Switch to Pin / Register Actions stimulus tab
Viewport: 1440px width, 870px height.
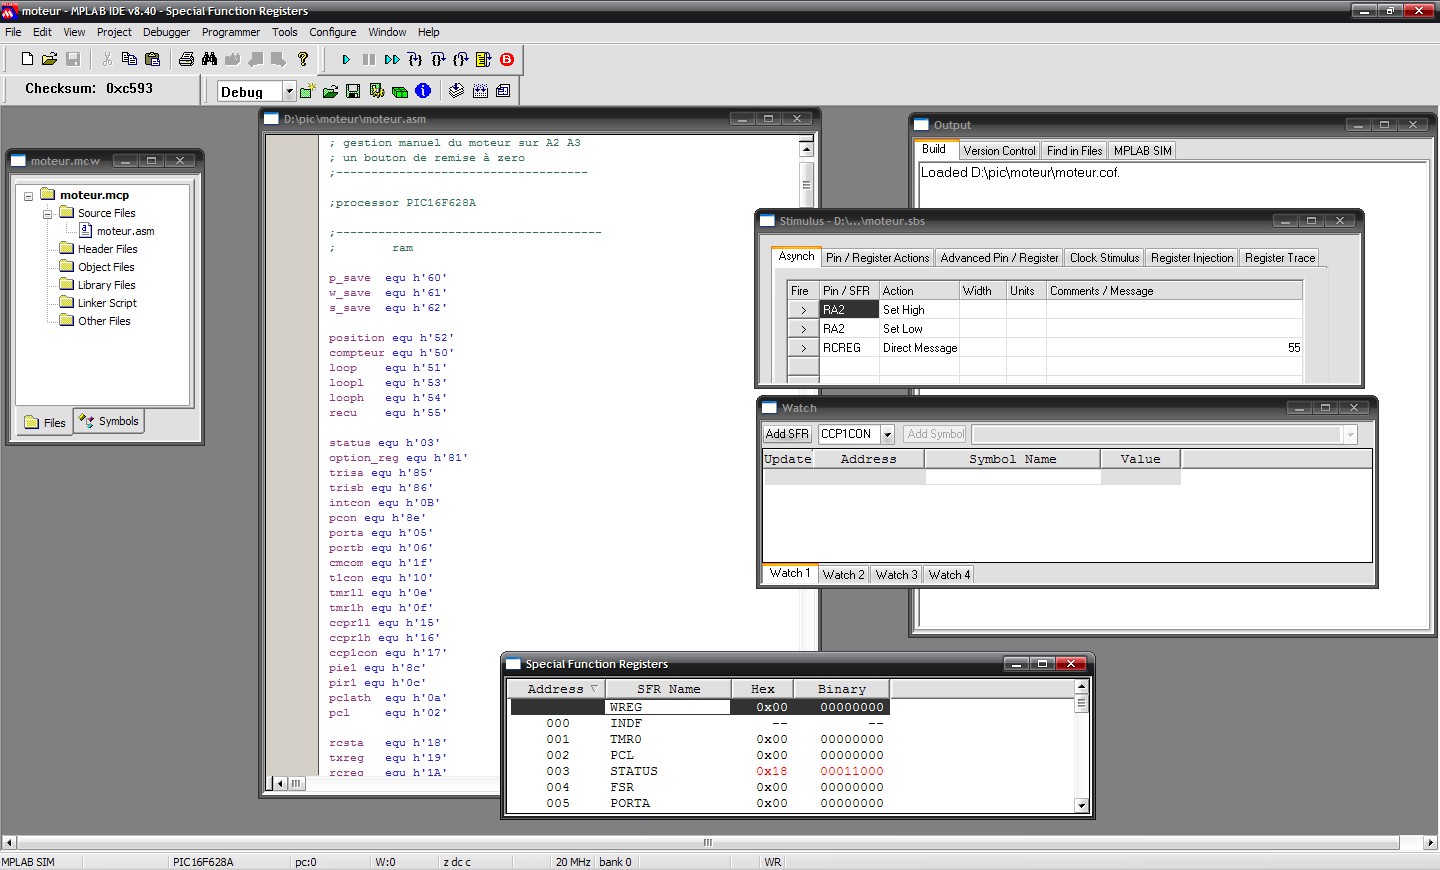click(877, 258)
